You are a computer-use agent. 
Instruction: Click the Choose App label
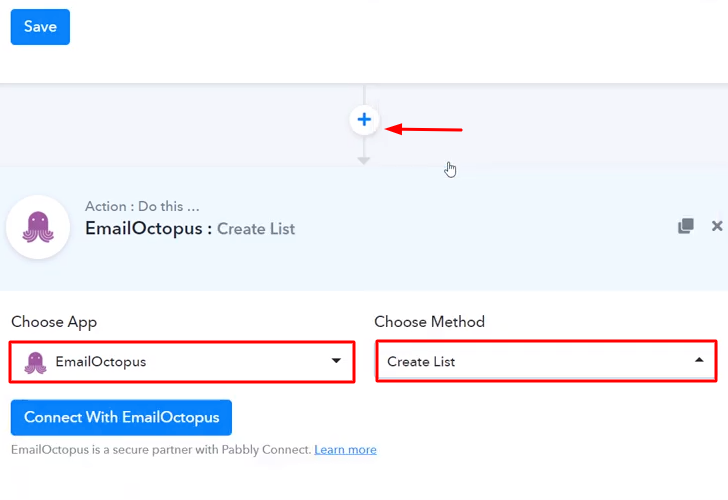(x=54, y=322)
